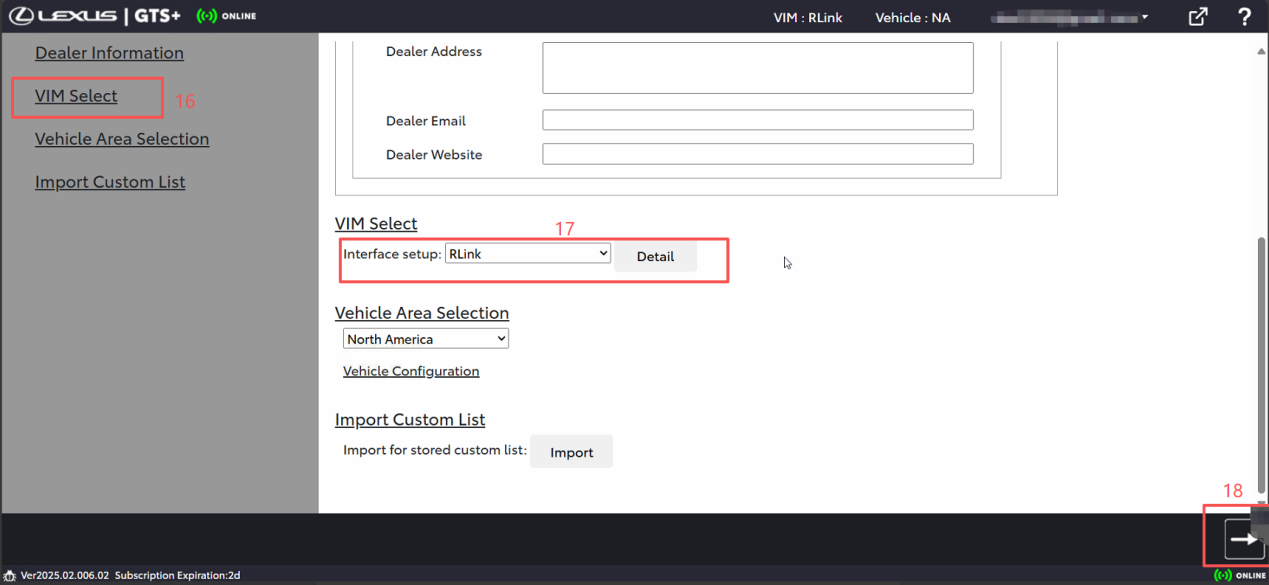
Task: Click the scrollbar up arrow
Action: point(1261,51)
